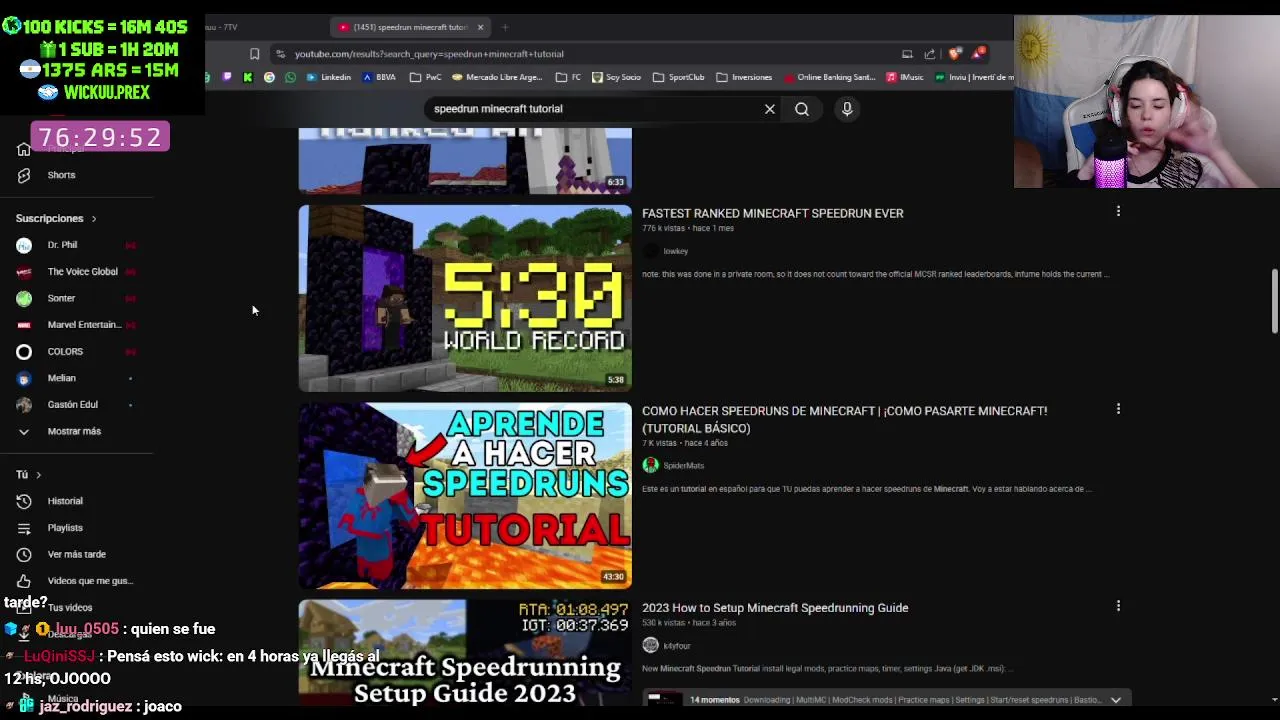Click the browser address bar URL
Image resolution: width=1280 pixels, height=720 pixels.
click(429, 54)
